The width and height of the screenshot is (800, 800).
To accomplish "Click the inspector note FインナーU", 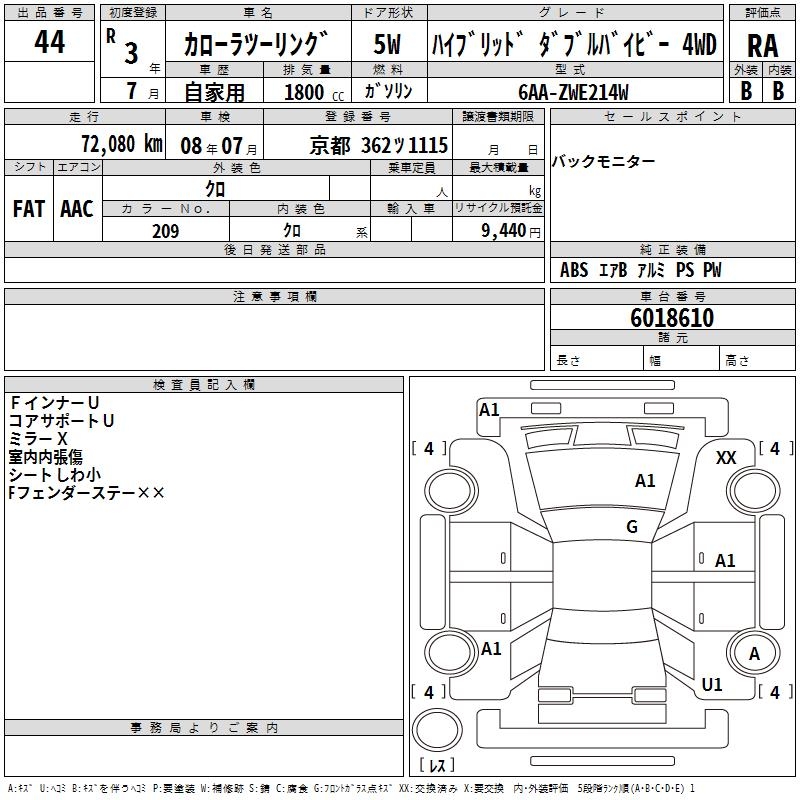I will 54,403.
